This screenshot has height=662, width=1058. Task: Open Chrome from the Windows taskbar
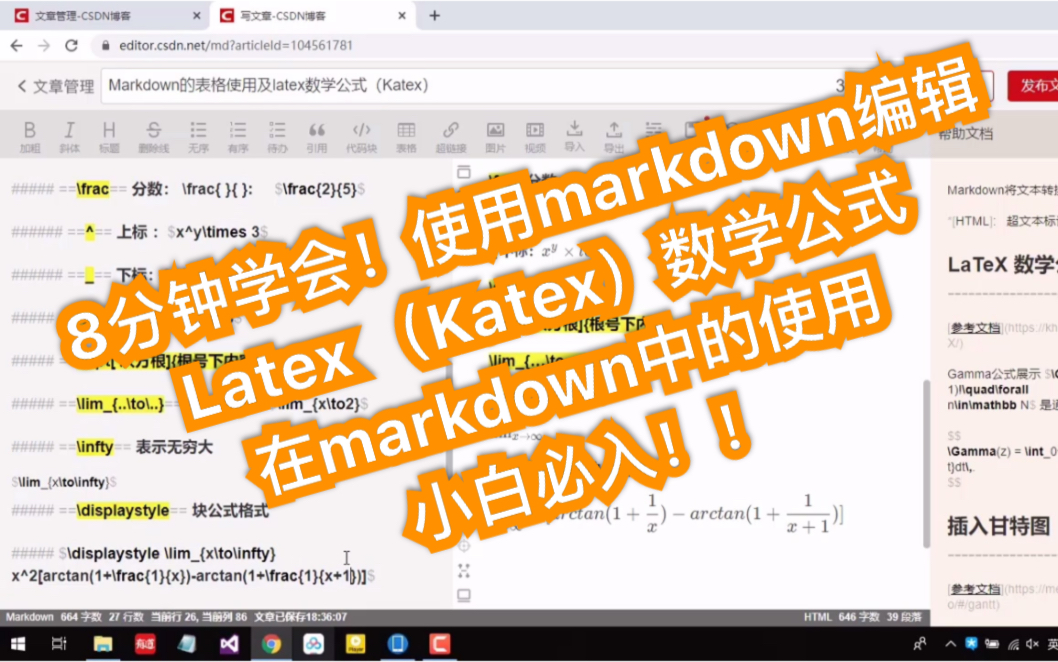(x=273, y=644)
